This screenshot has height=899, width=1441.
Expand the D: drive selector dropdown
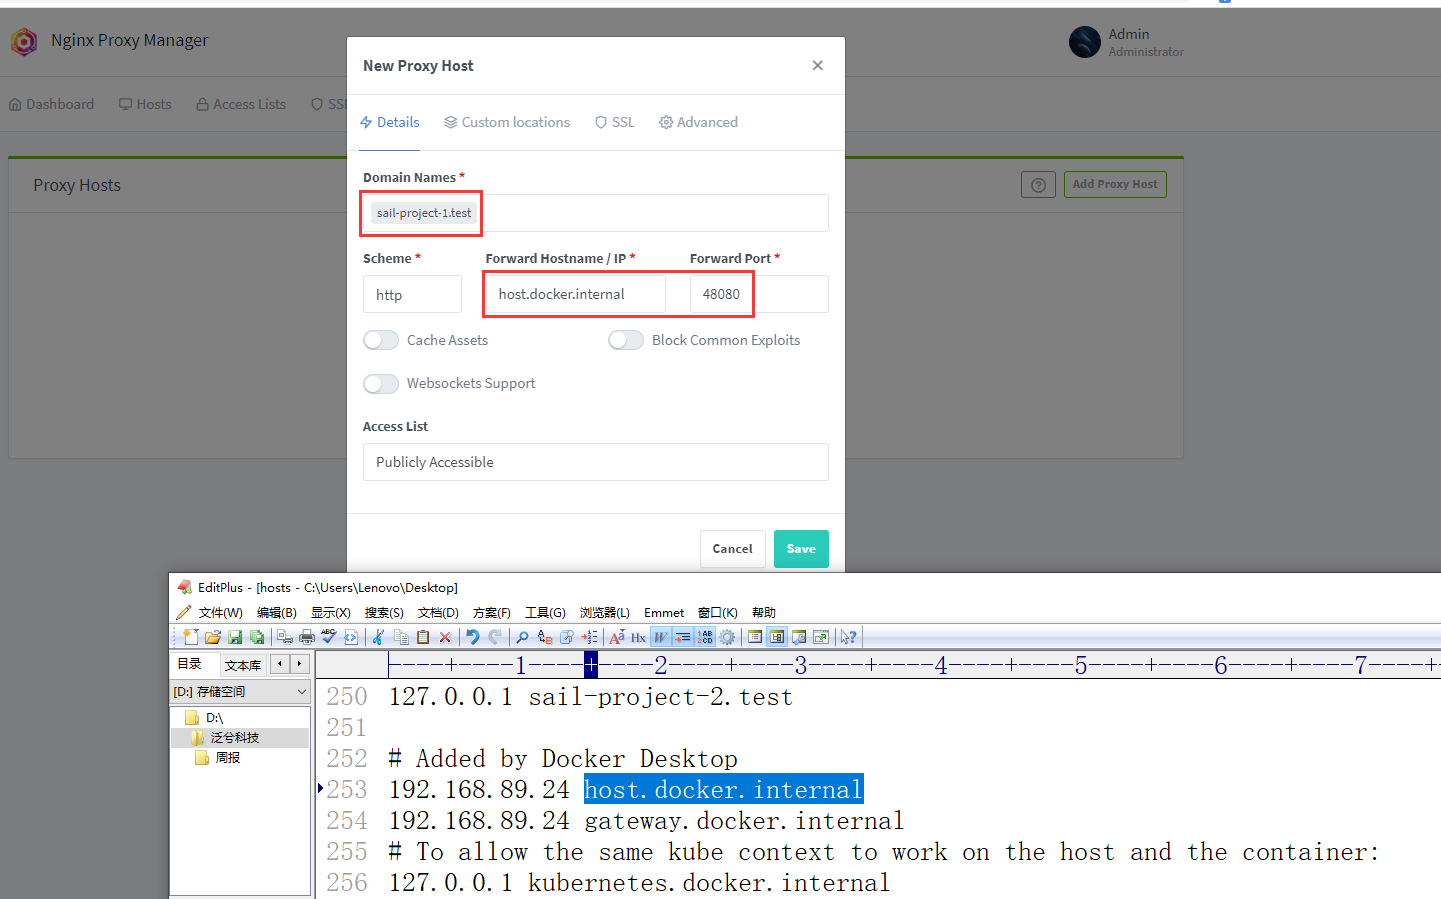(240, 691)
